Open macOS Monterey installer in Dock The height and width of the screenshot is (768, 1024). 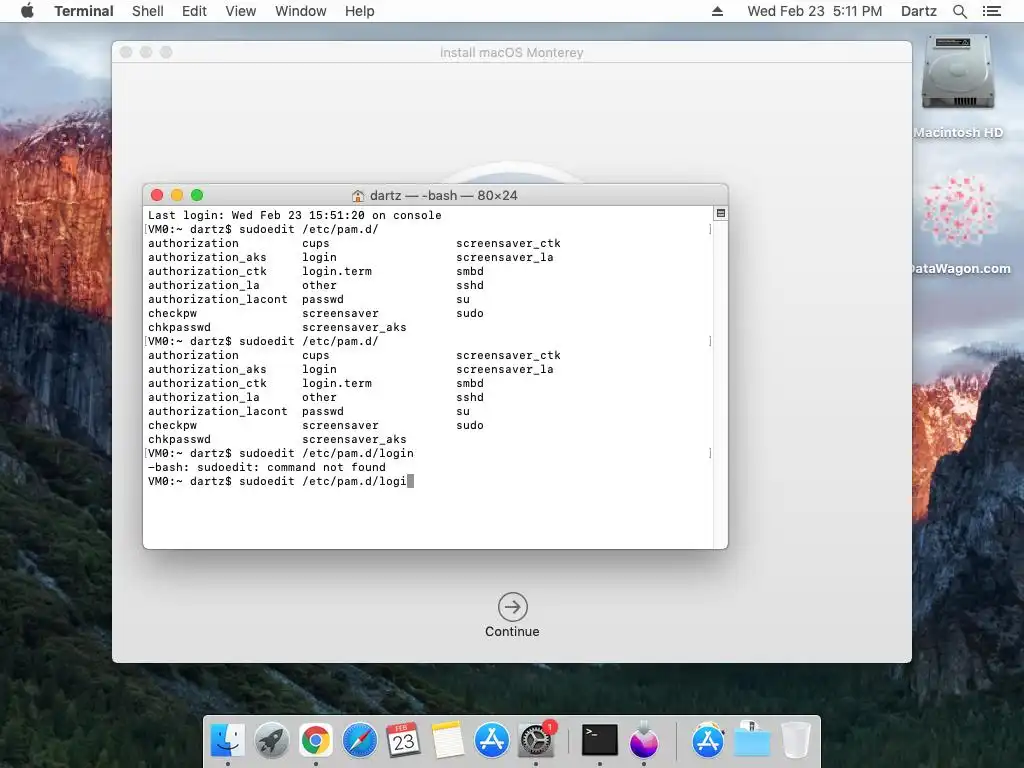pyautogui.click(x=644, y=741)
